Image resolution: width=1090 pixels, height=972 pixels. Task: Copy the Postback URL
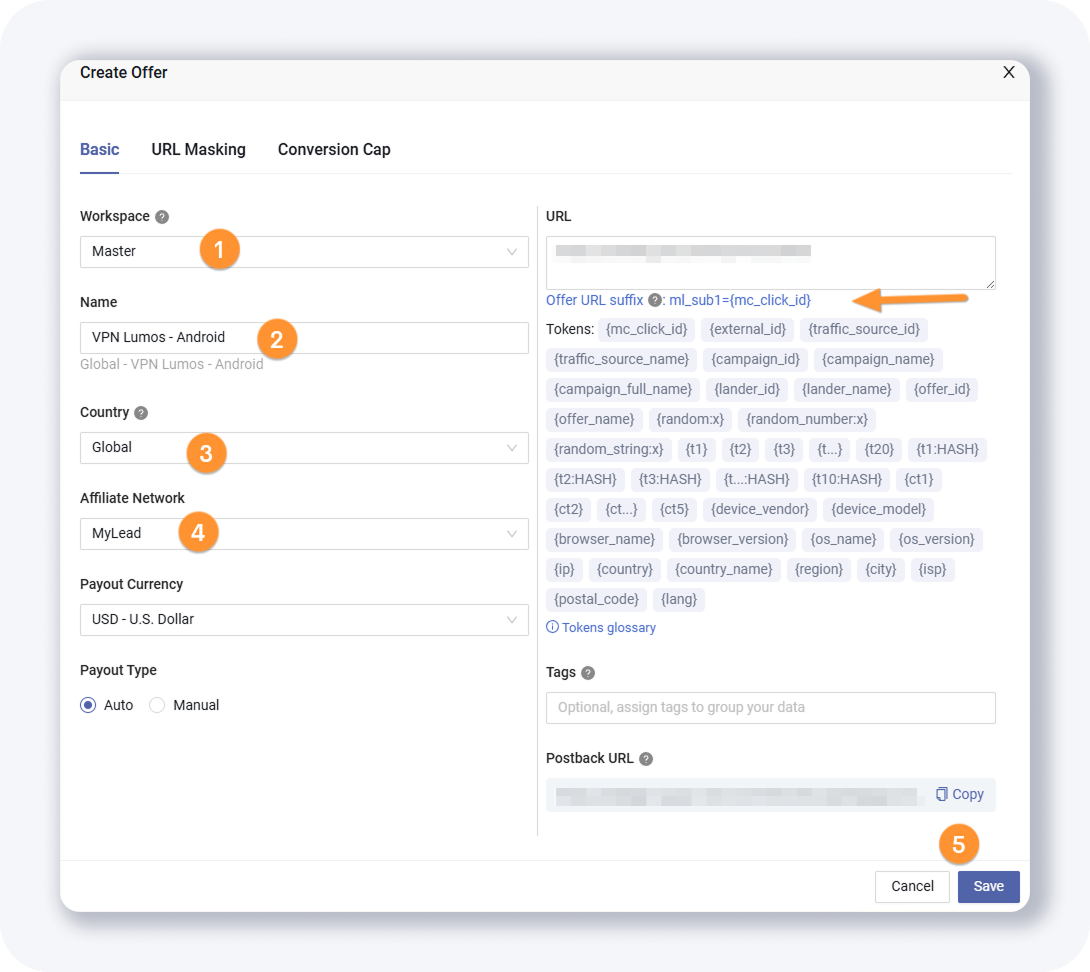tap(960, 794)
